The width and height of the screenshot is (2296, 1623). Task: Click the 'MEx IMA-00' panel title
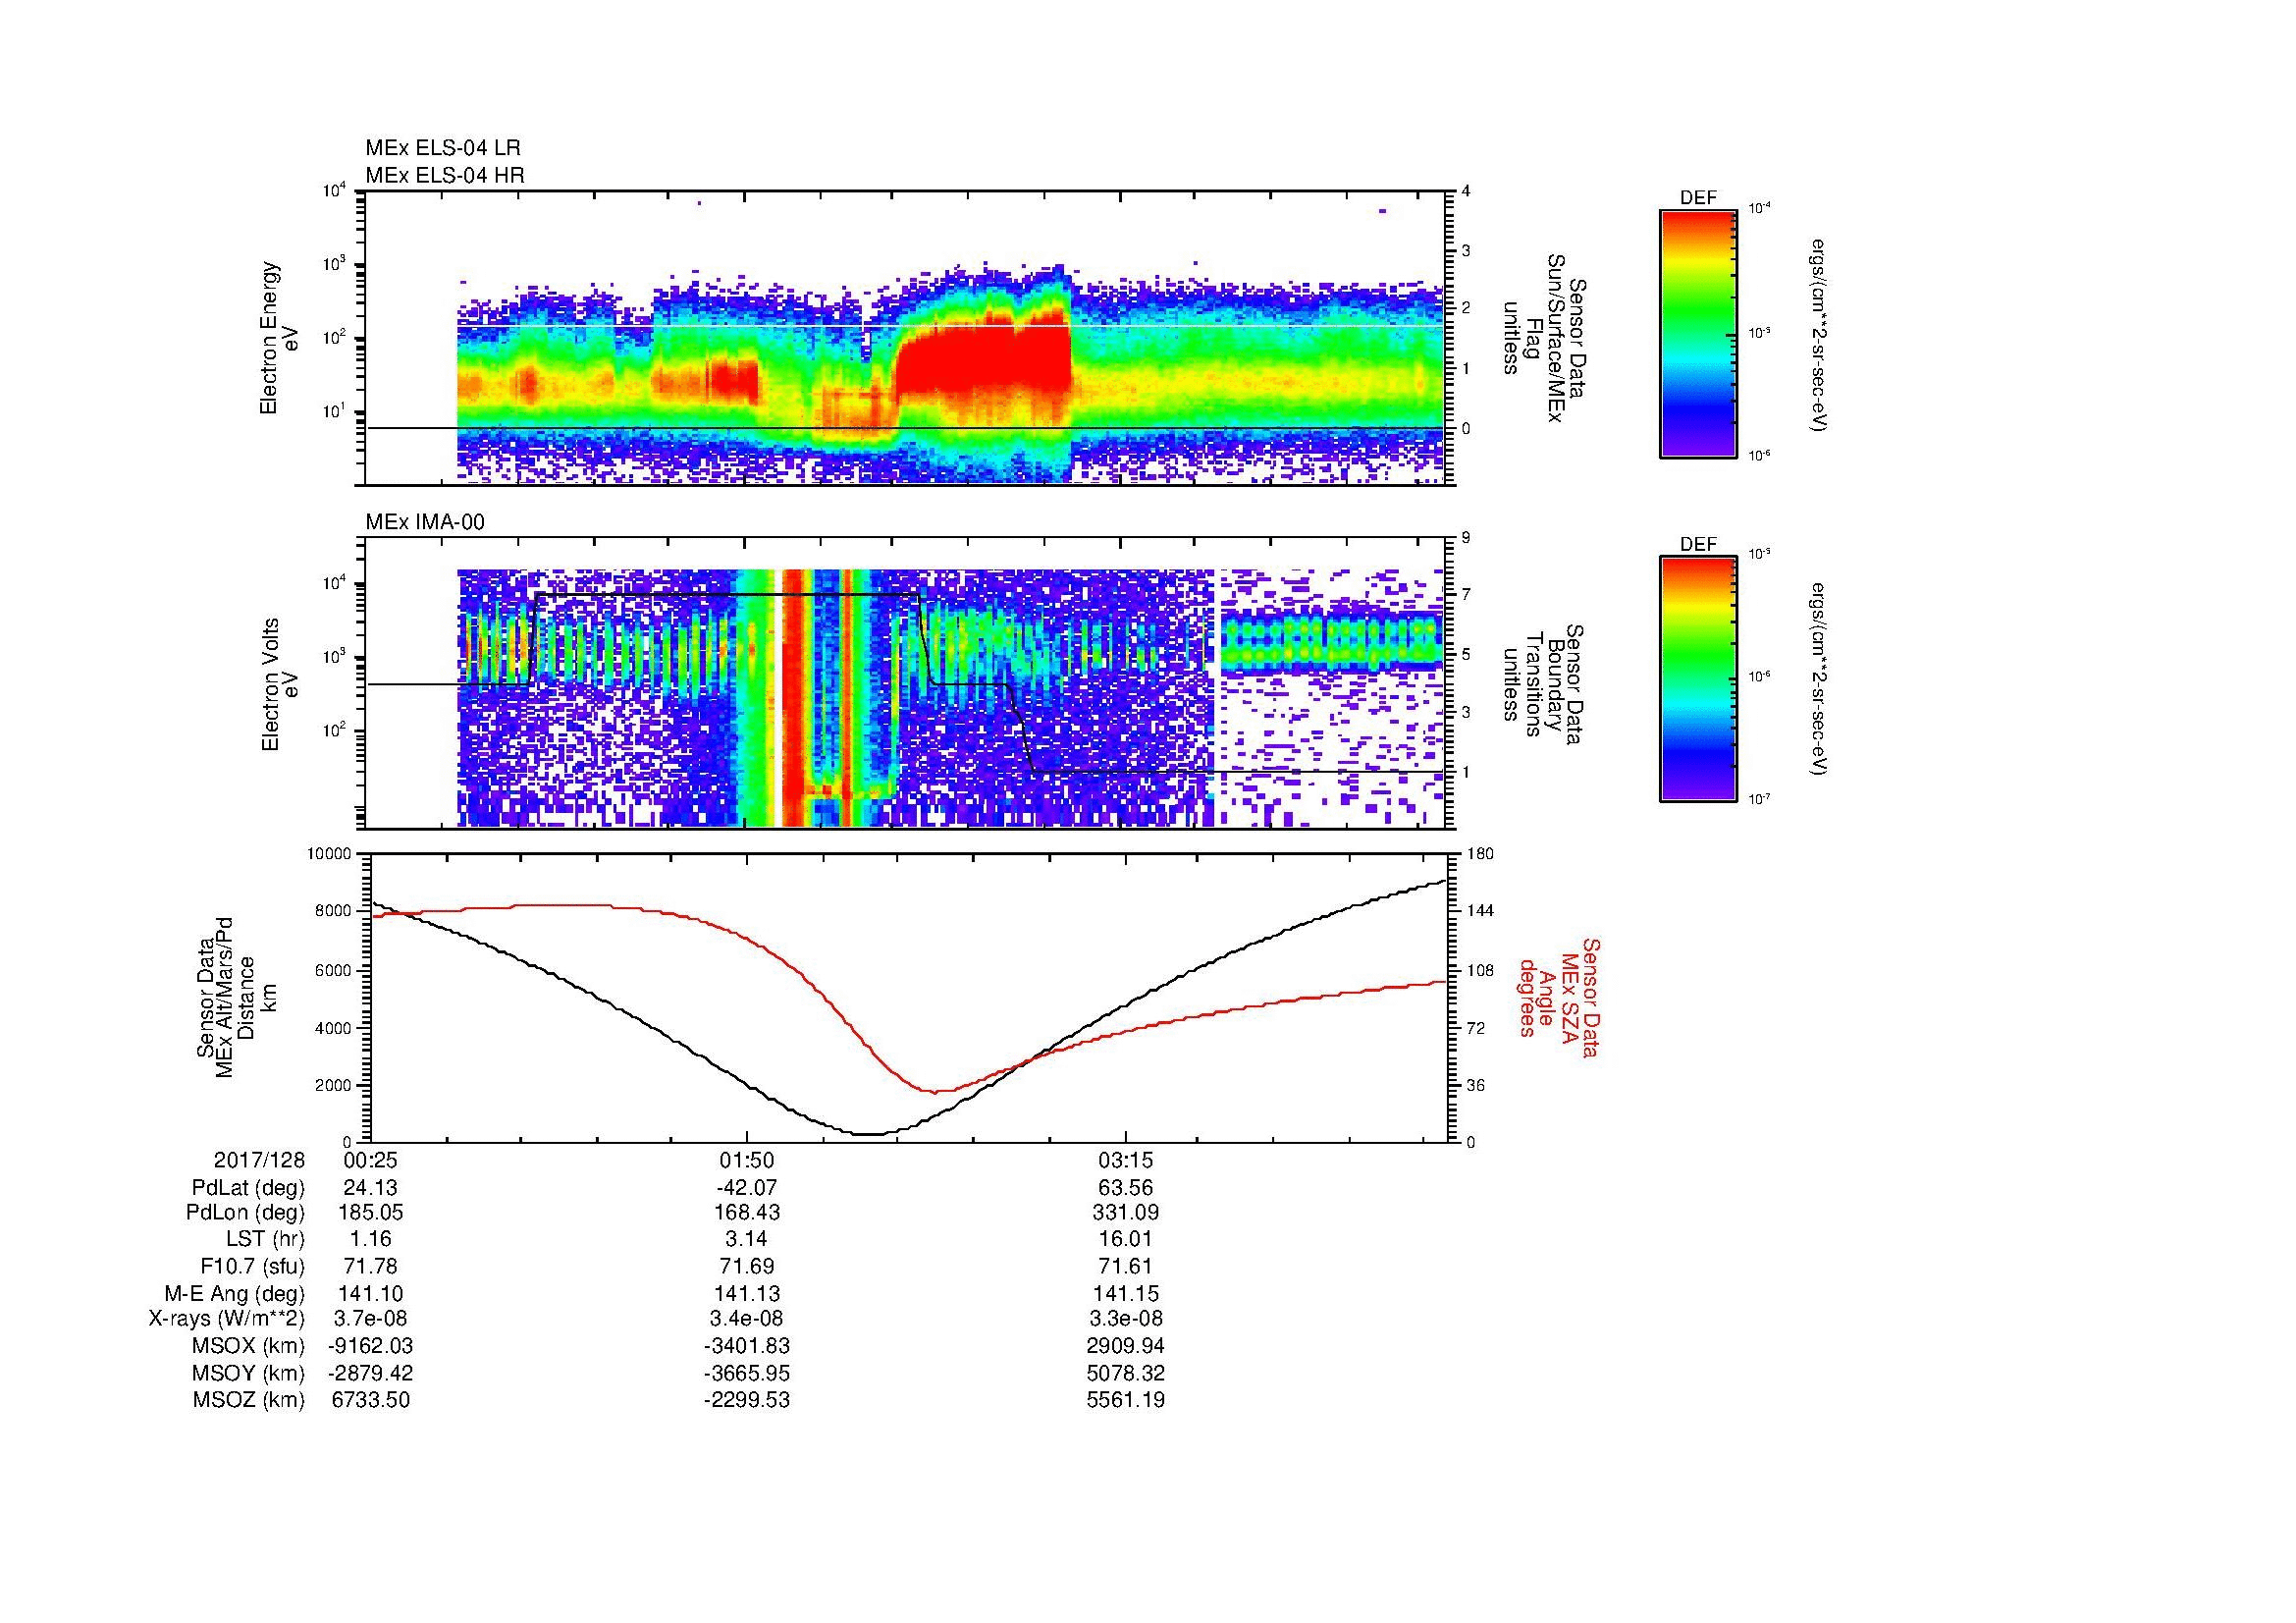pyautogui.click(x=425, y=522)
